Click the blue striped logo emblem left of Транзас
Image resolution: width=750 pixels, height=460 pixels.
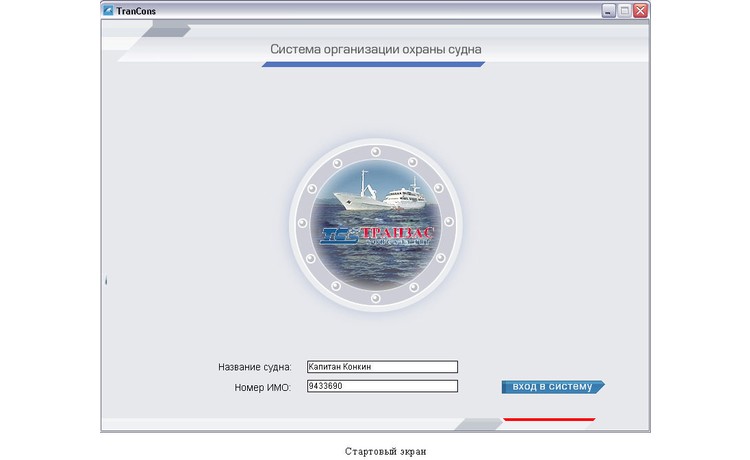338,235
